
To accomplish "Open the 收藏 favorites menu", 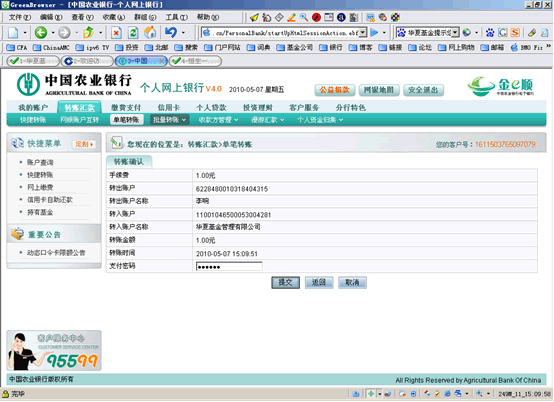I will [114, 17].
